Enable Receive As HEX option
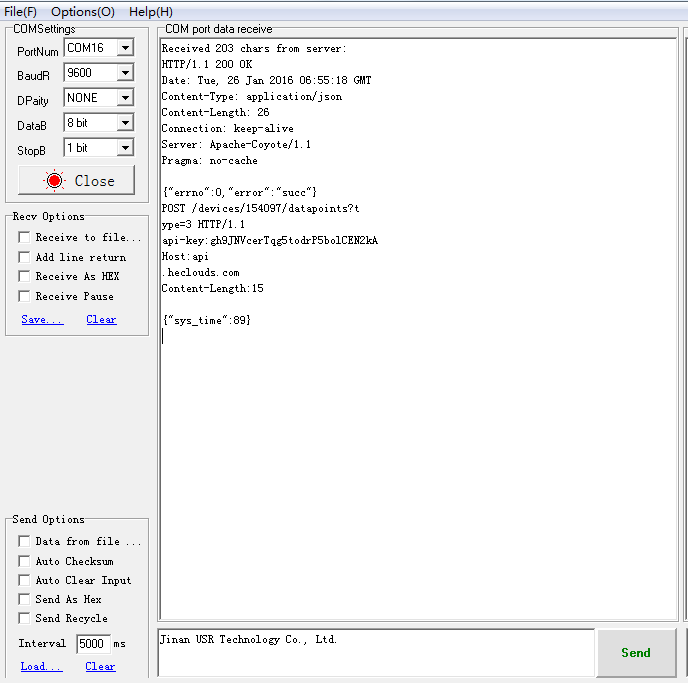 coord(24,277)
